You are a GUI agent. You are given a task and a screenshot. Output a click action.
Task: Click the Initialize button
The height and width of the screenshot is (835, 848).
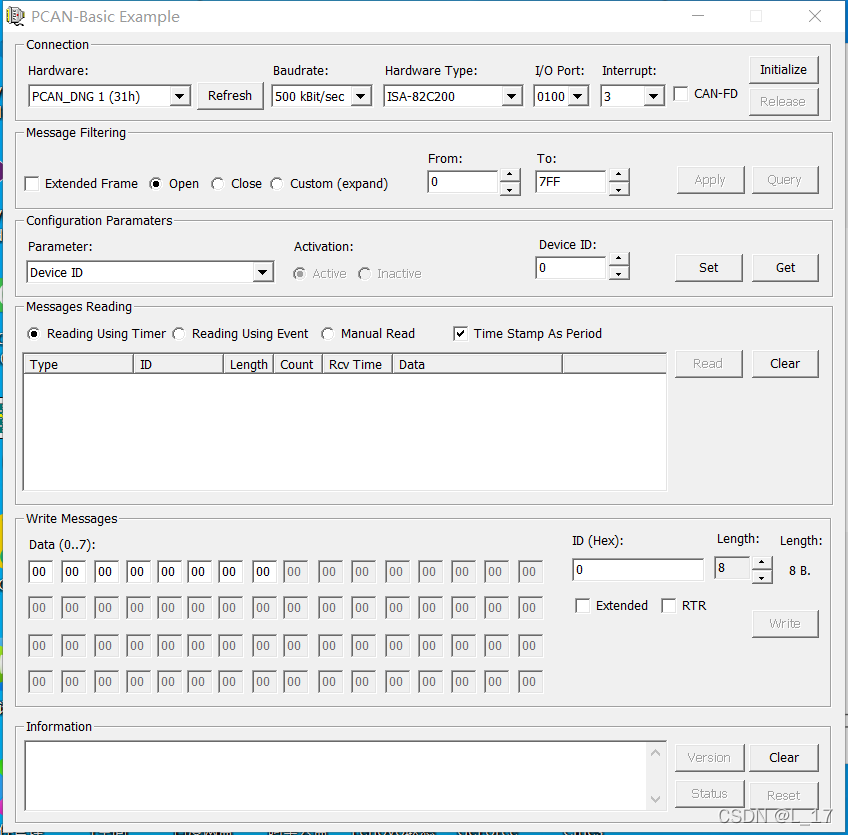[783, 70]
